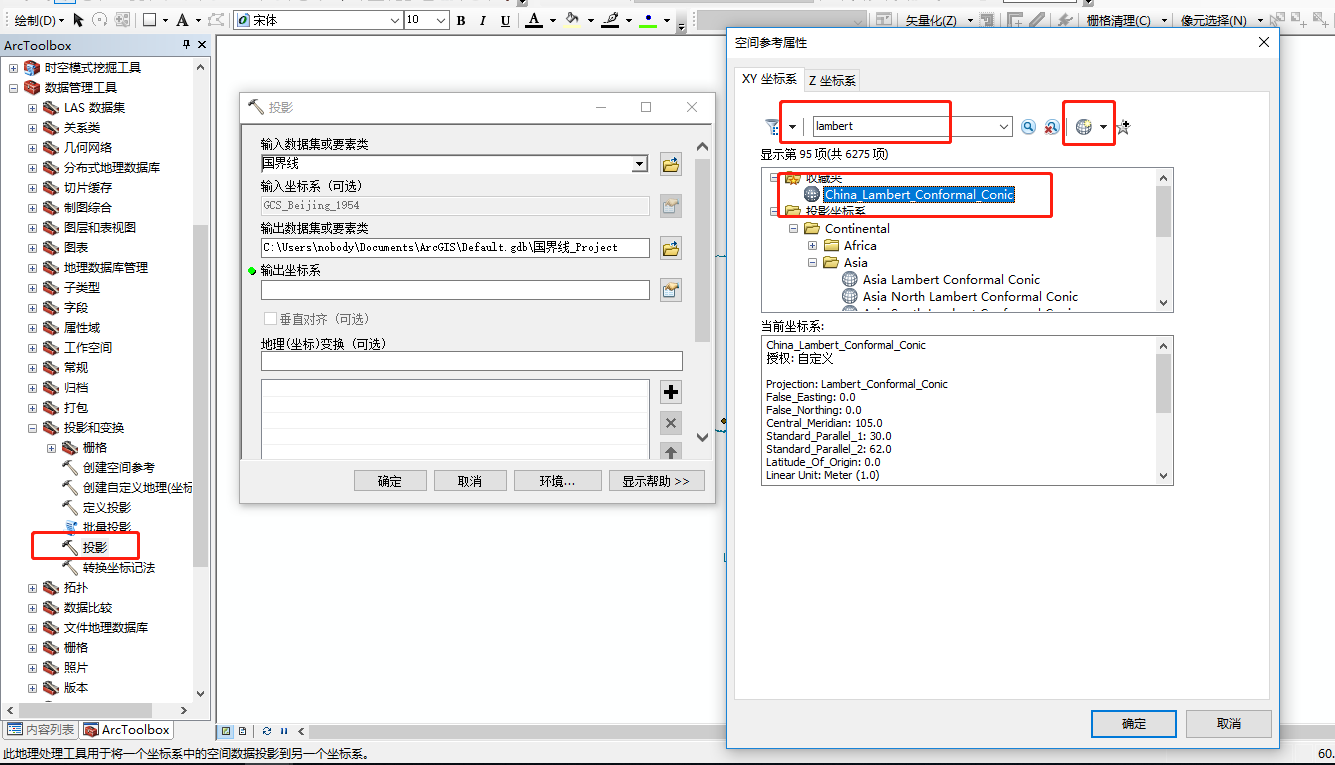
Task: Select Asia Lambert Conformal Conic
Action: [951, 280]
